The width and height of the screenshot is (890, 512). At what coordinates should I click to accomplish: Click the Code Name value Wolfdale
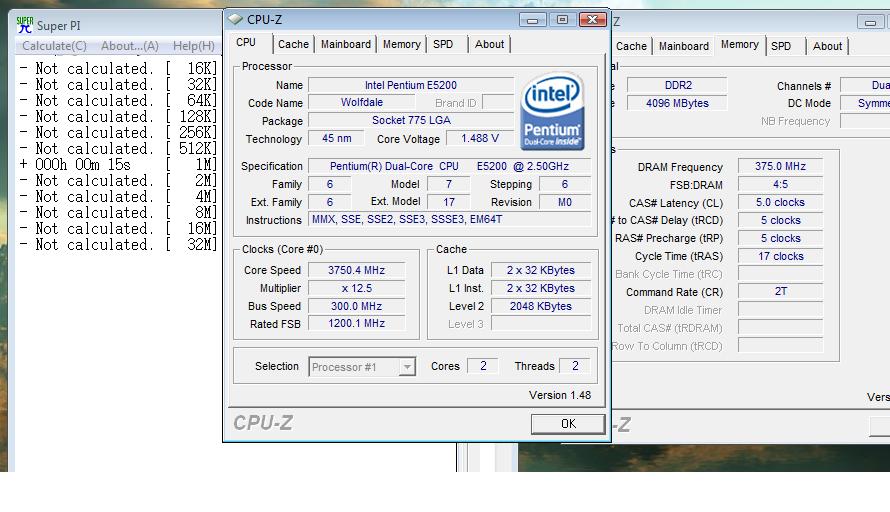(x=362, y=103)
